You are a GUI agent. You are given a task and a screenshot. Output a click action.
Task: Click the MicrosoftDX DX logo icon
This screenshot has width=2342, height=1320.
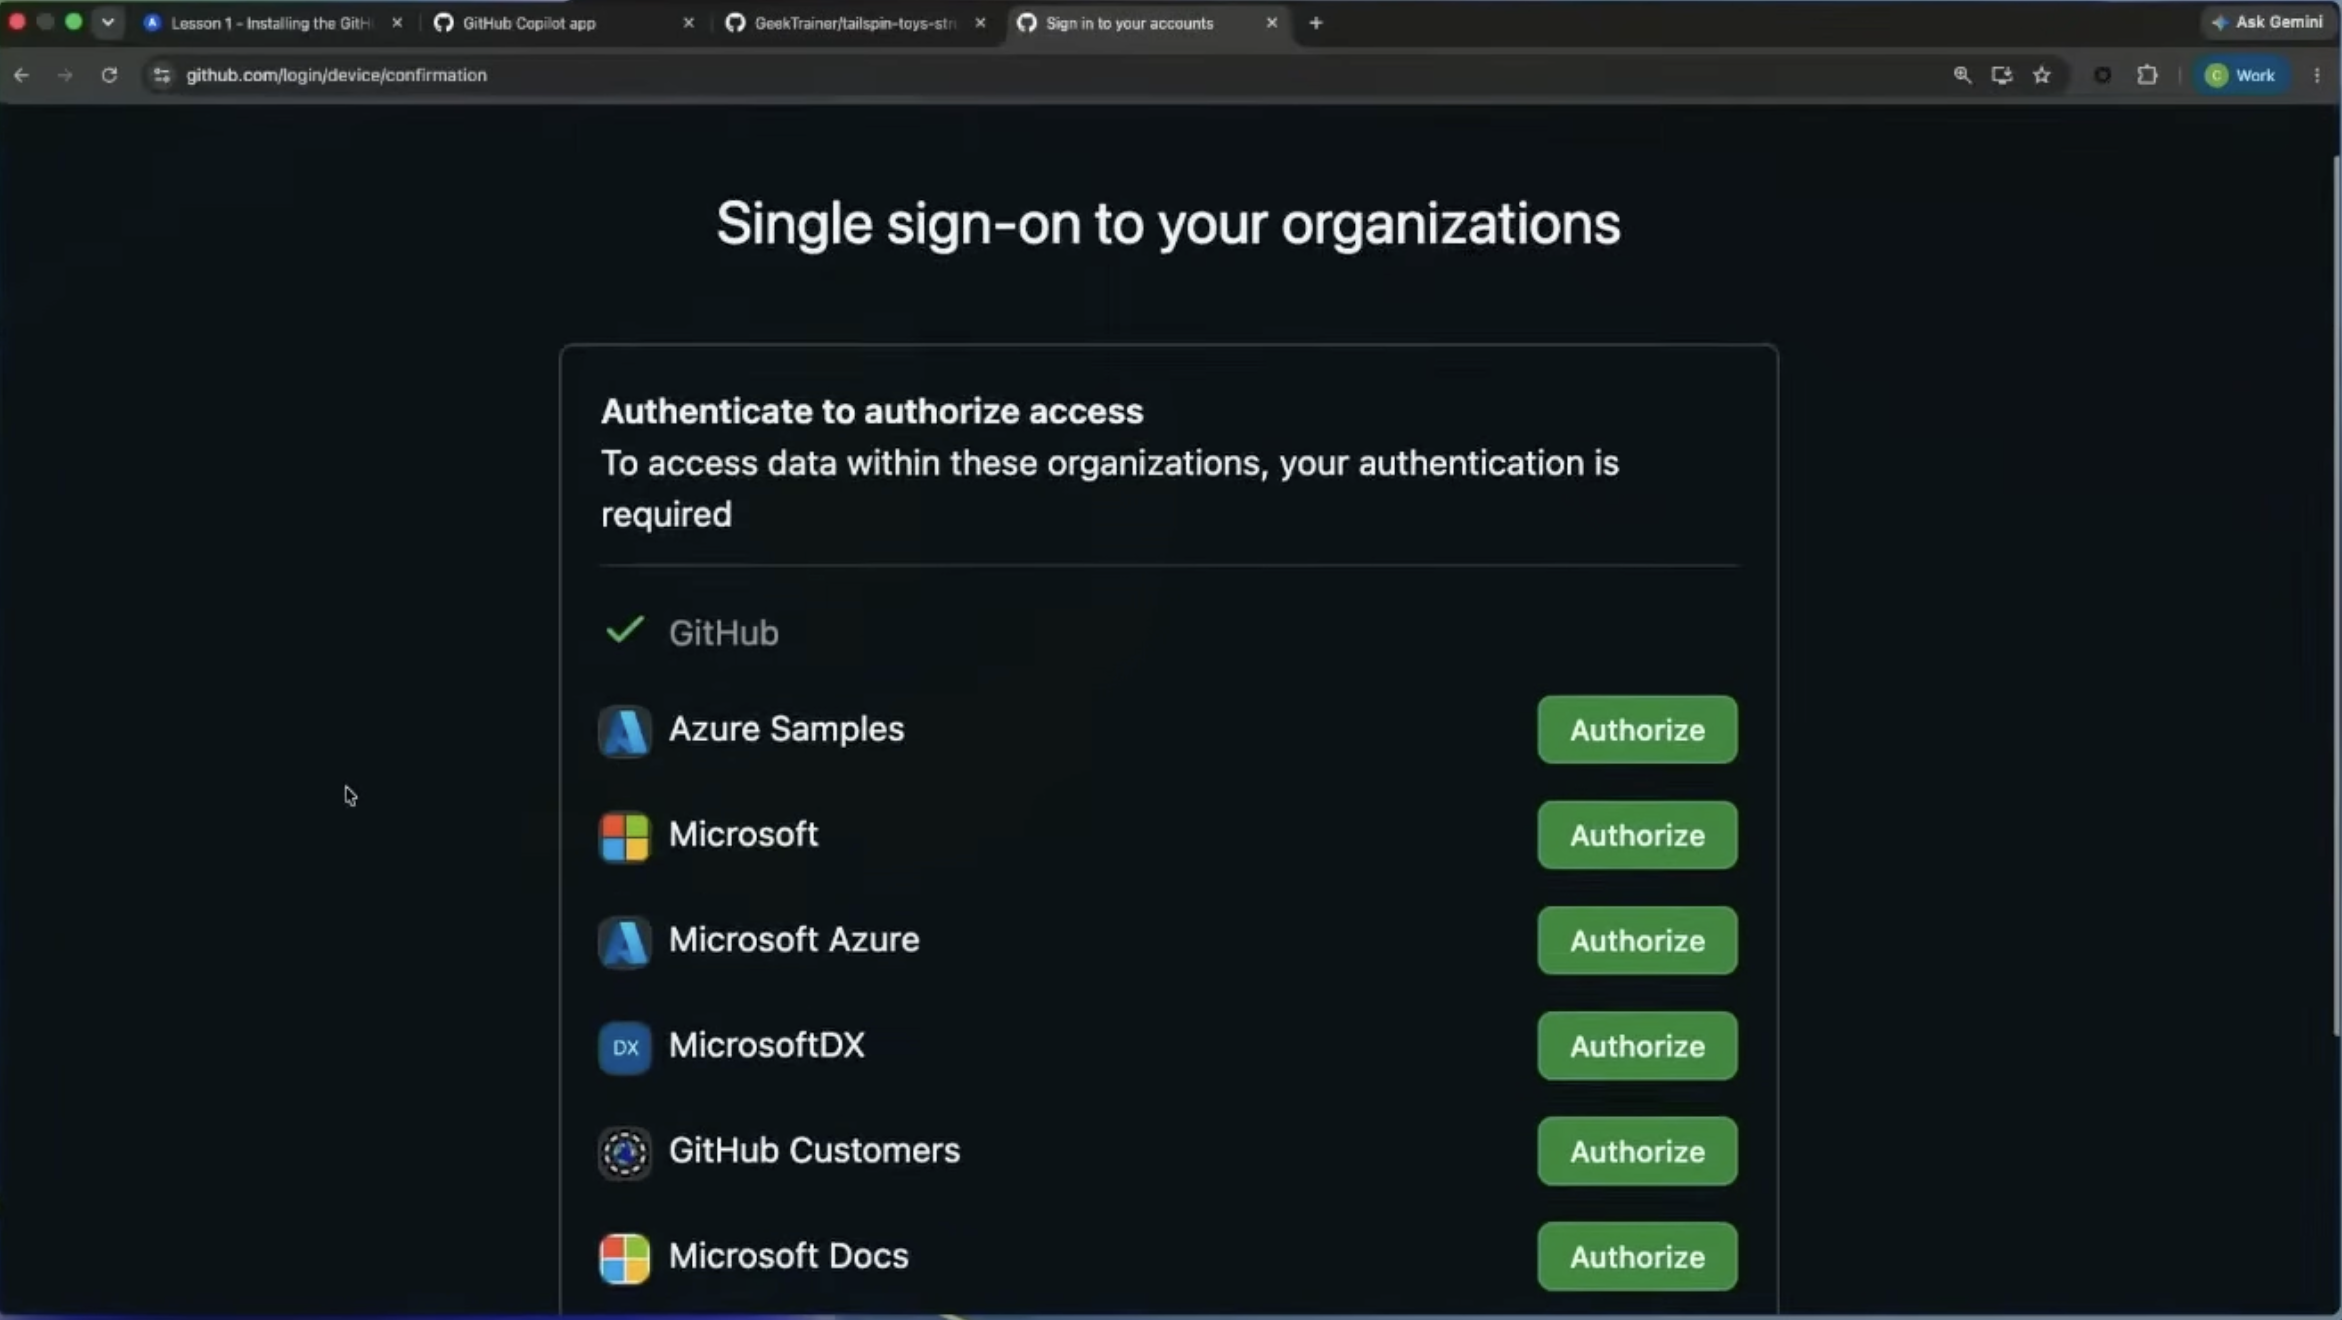coord(624,1047)
